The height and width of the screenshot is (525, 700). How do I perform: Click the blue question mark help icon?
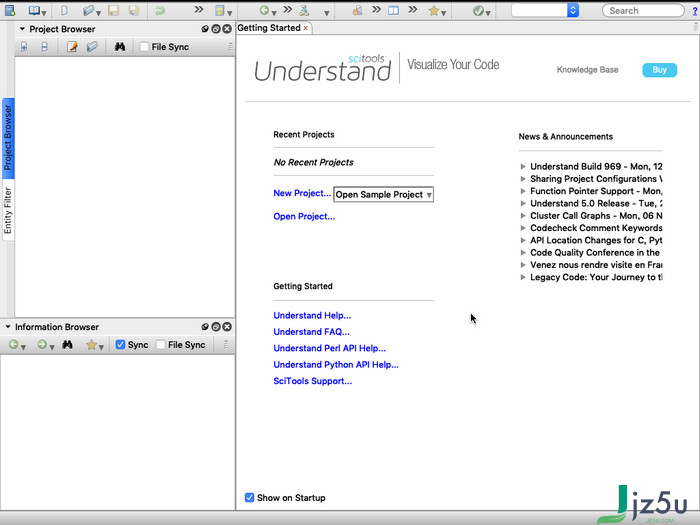[695, 11]
